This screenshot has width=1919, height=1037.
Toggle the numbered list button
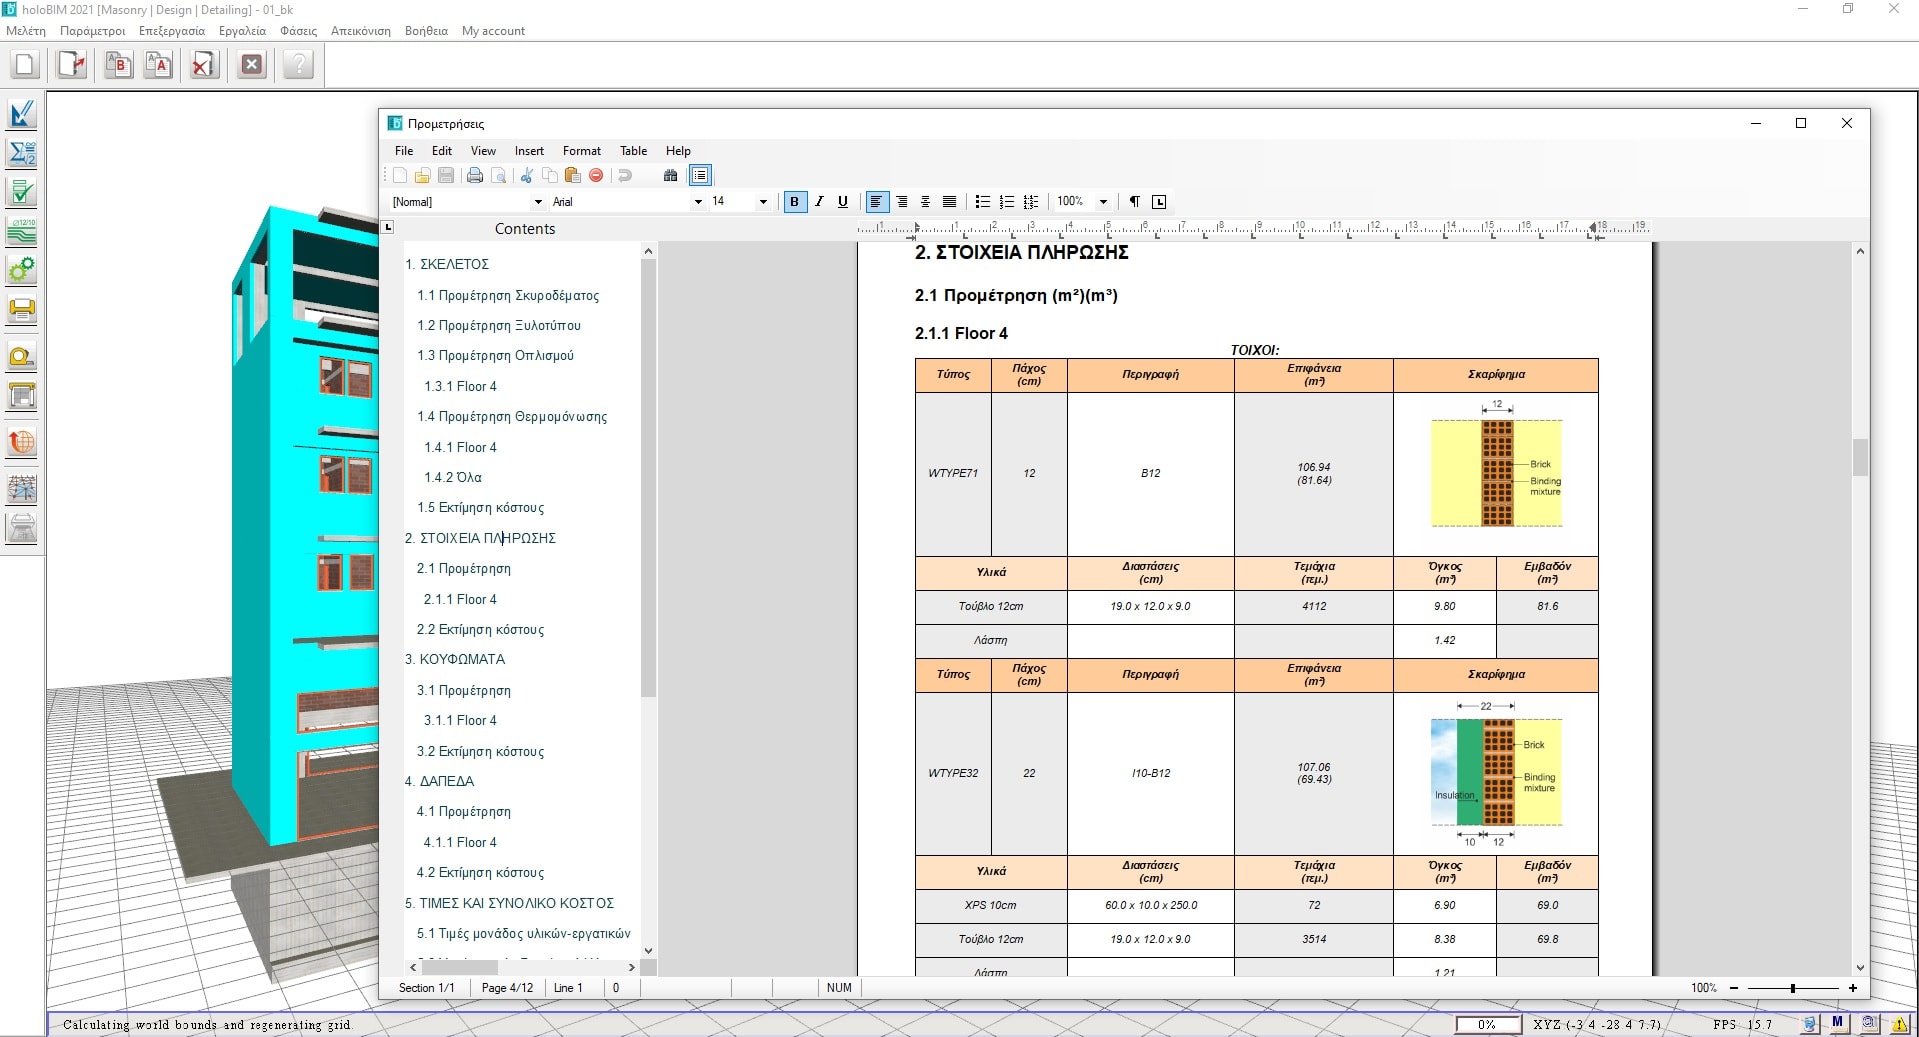click(1007, 202)
